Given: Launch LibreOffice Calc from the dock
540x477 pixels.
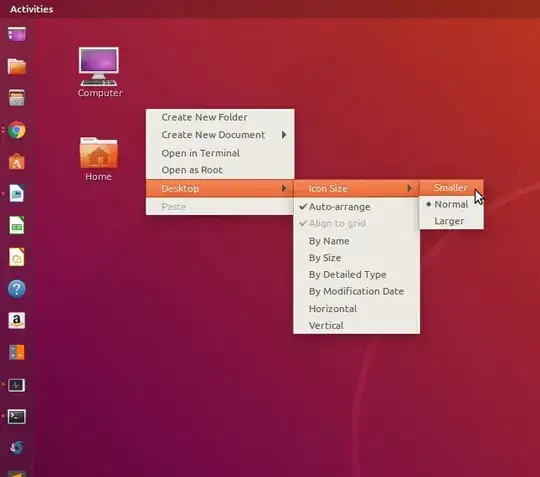Looking at the screenshot, I should pyautogui.click(x=17, y=225).
